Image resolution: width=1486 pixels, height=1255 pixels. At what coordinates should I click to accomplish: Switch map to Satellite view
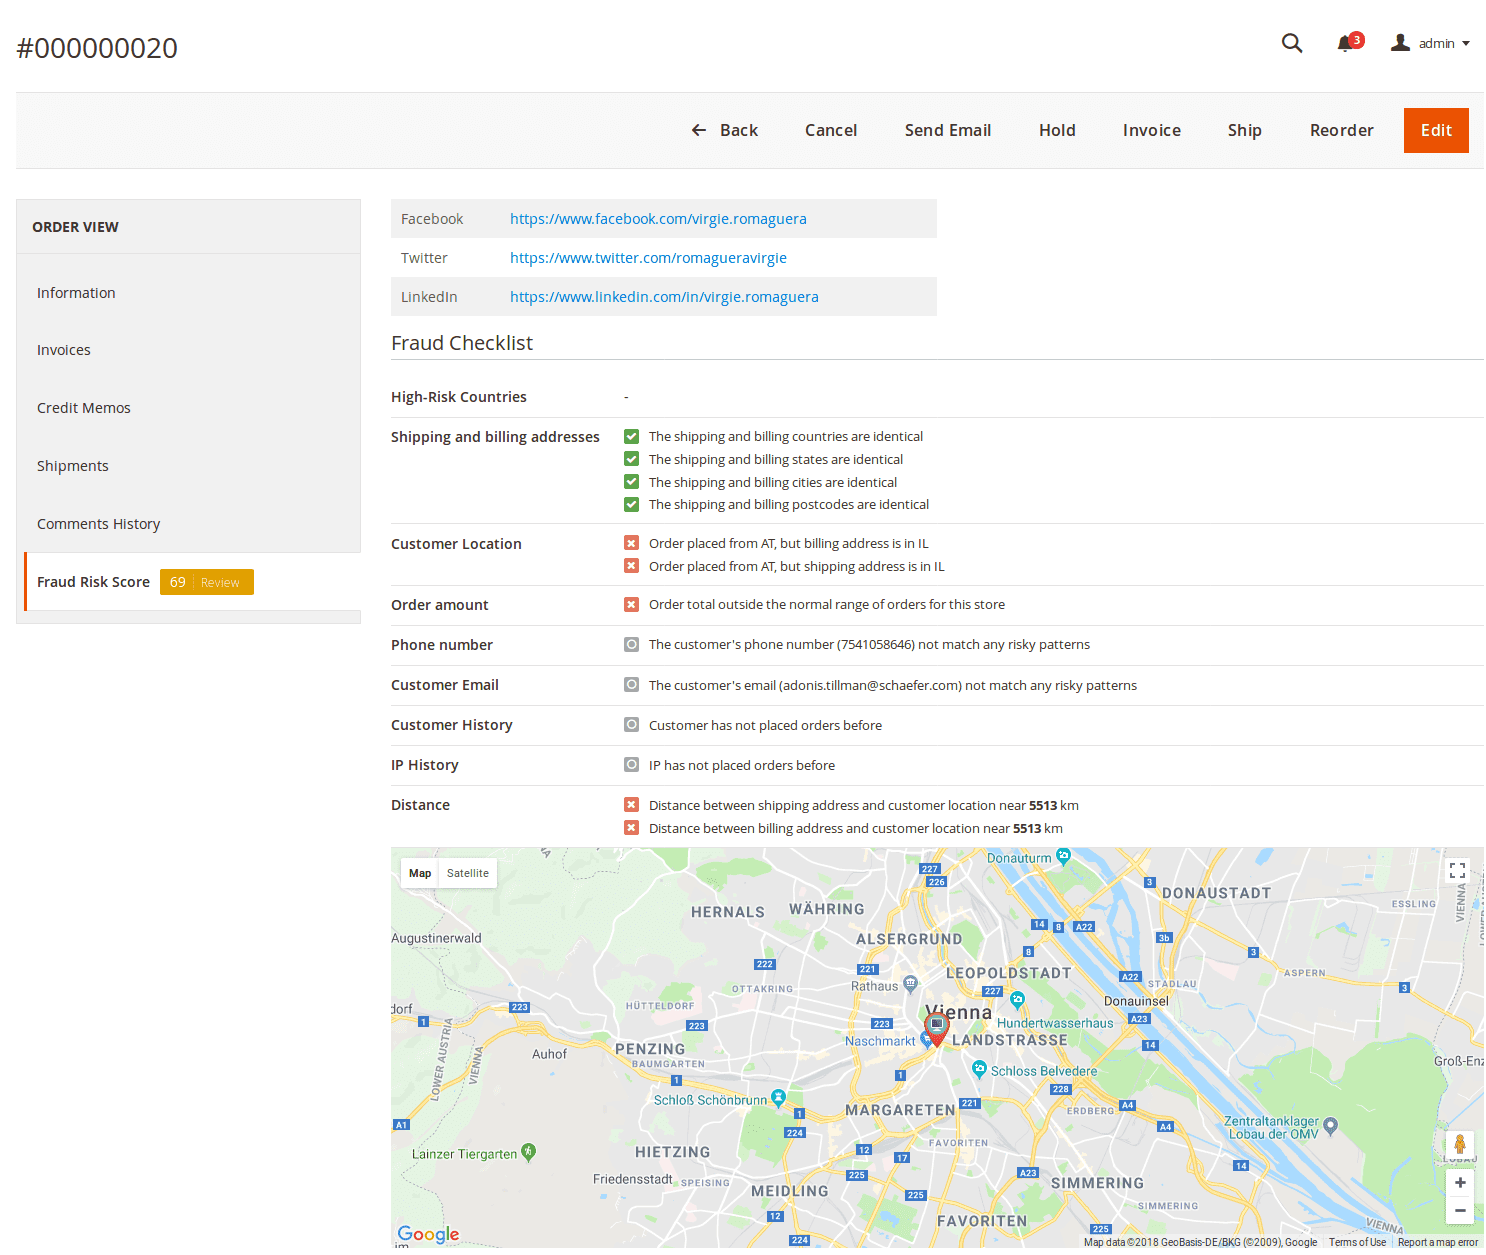click(x=467, y=873)
